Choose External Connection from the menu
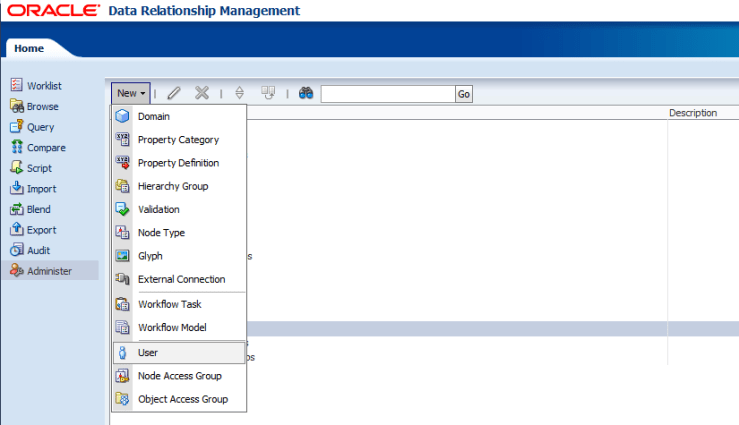Viewport: 739px width, 425px height. (181, 280)
